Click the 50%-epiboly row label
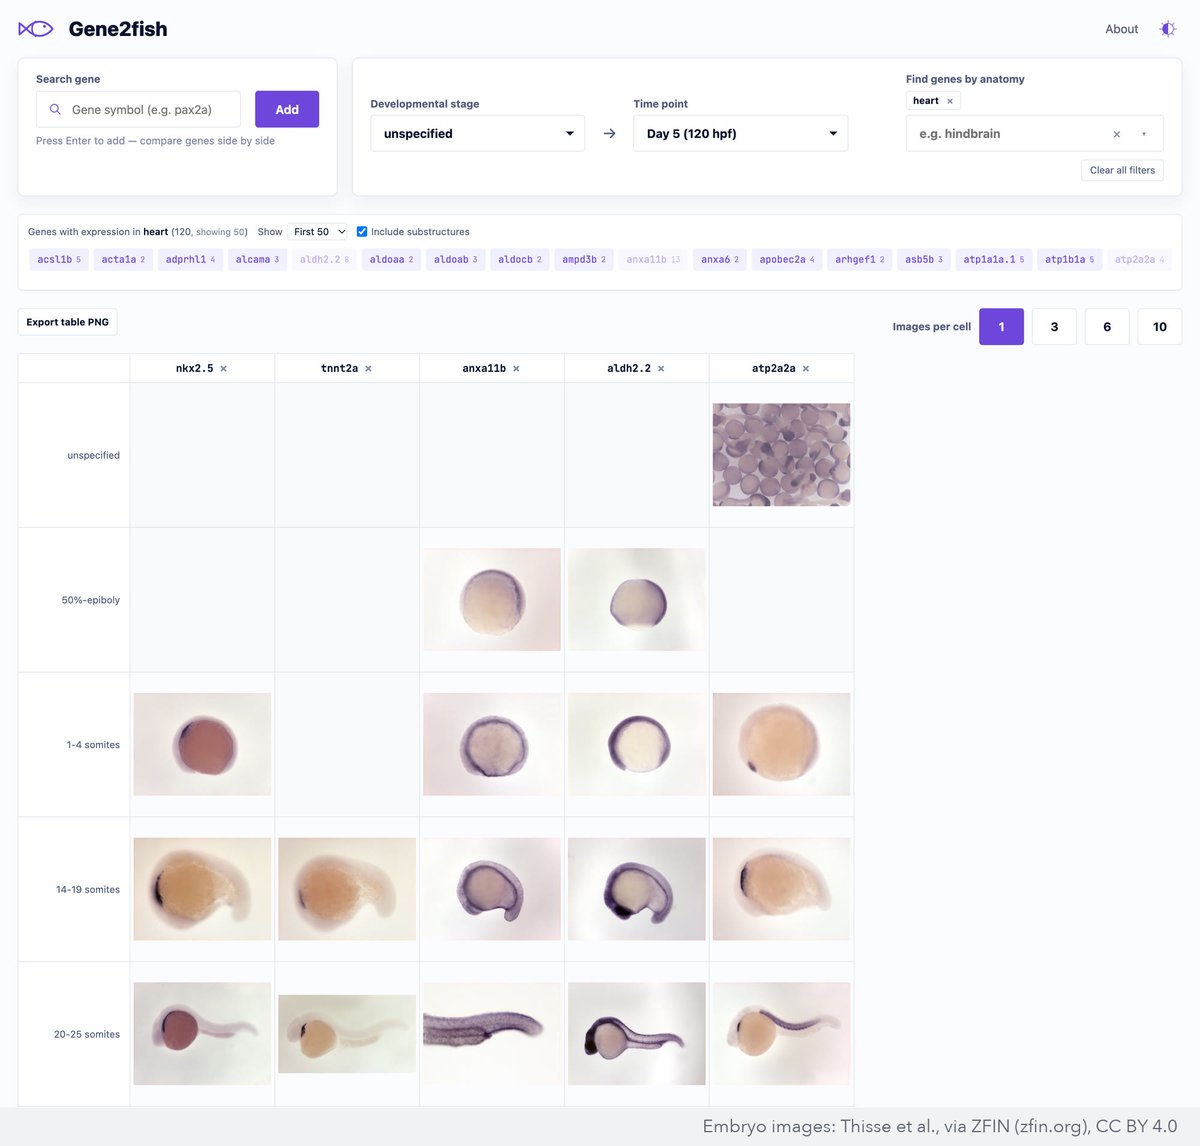Screen dimensions: 1200x1146 pyautogui.click(x=91, y=600)
